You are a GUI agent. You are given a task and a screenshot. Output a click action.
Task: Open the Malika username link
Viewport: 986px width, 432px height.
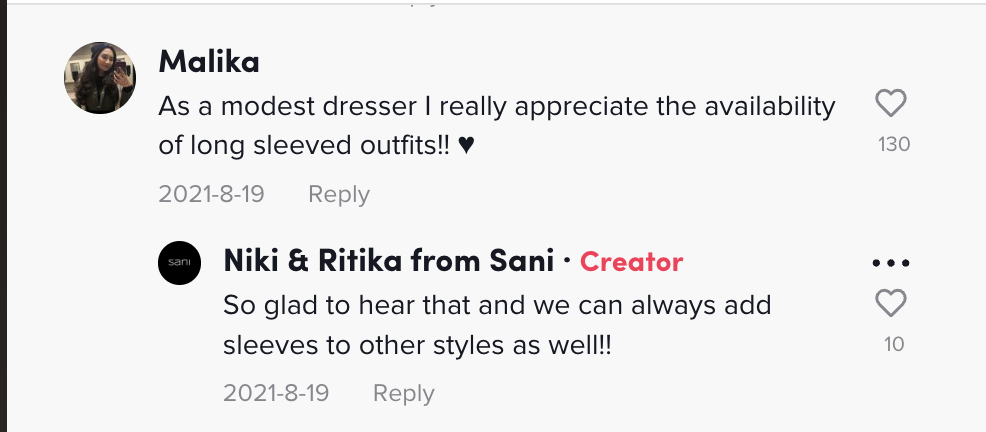209,62
